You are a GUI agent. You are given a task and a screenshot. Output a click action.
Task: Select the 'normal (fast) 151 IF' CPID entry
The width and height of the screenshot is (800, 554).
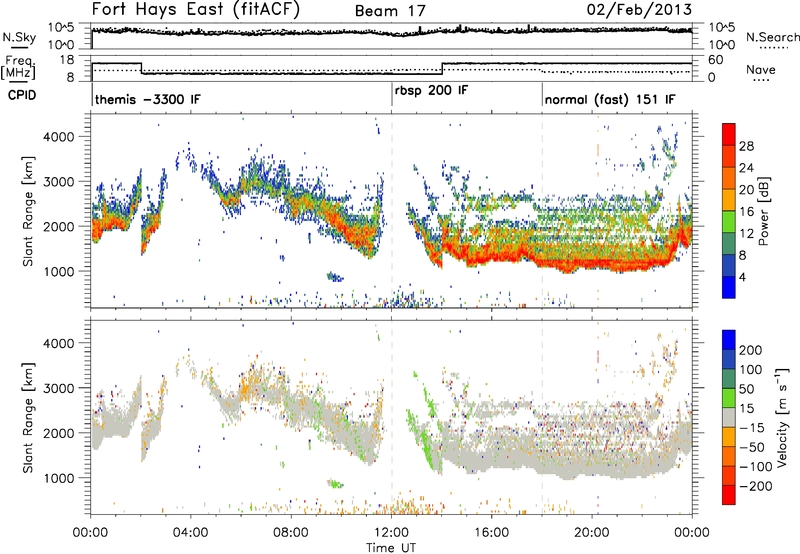coord(610,99)
